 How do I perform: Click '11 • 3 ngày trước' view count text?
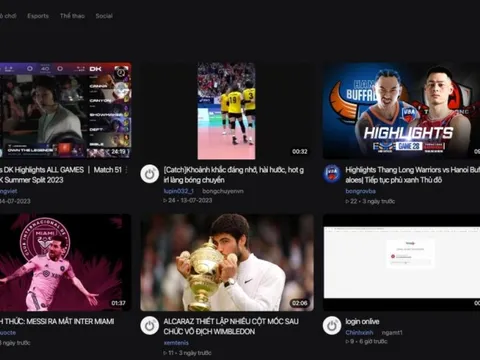tap(187, 353)
